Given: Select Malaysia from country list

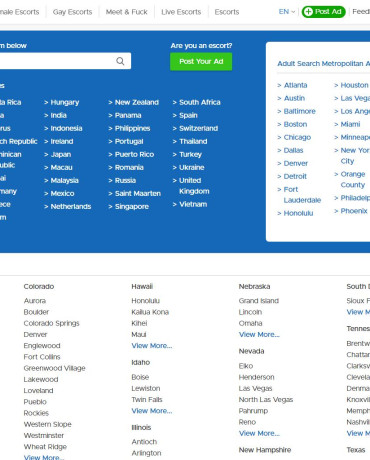Looking at the screenshot, I should pyautogui.click(x=64, y=180).
